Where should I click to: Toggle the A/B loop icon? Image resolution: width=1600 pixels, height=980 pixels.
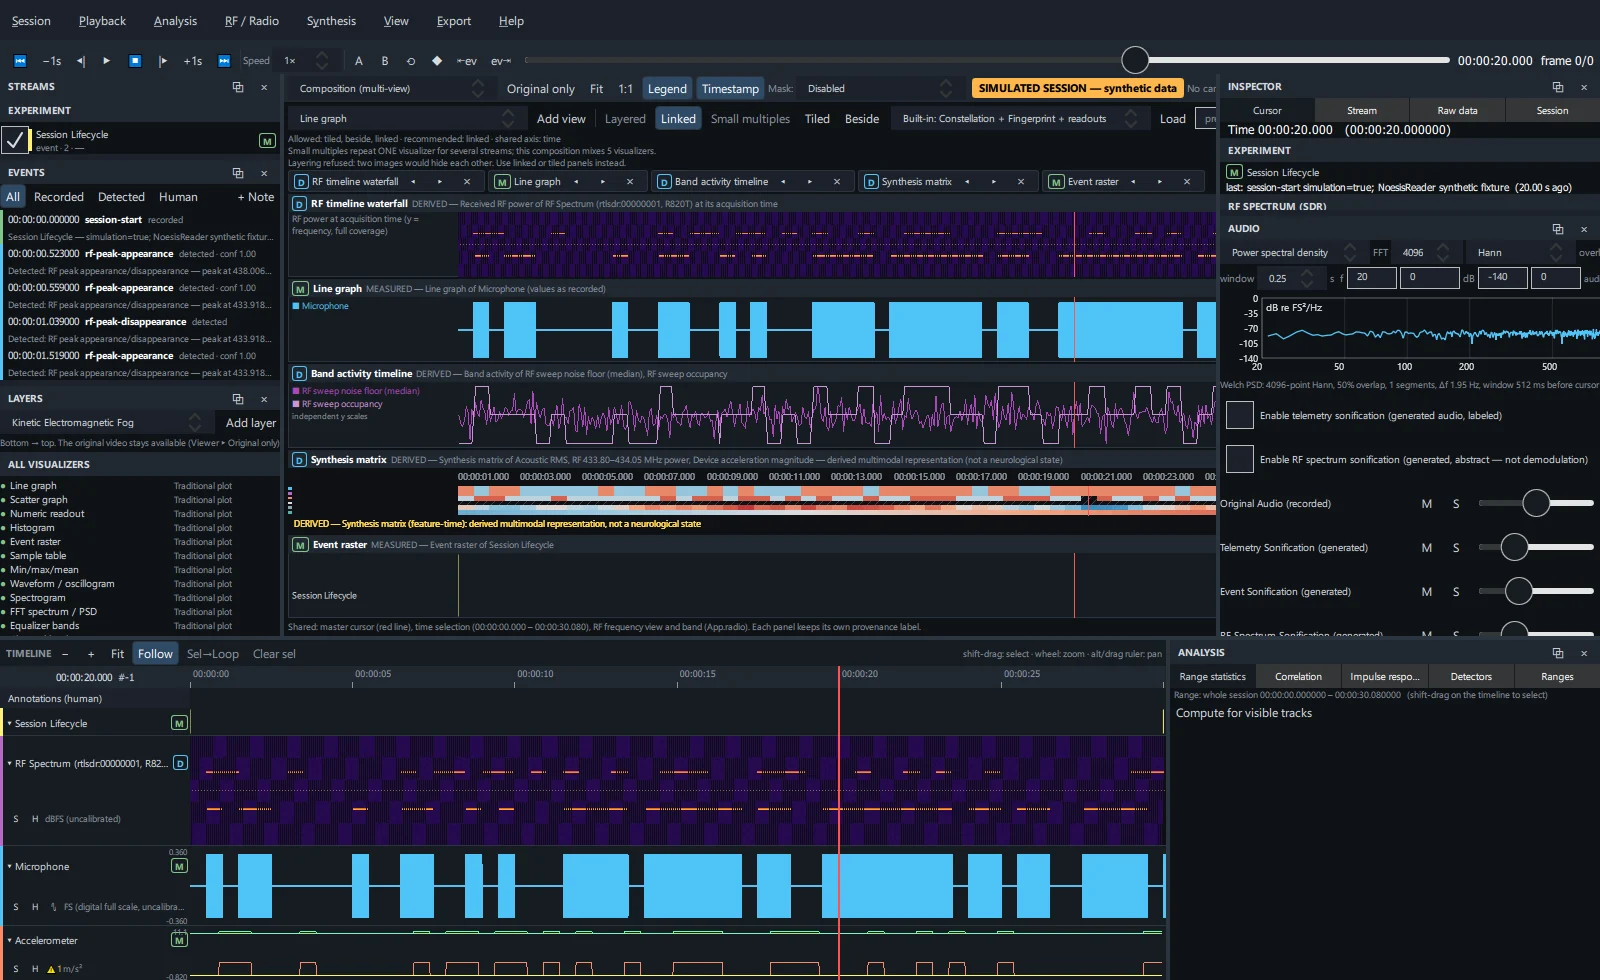tap(410, 61)
